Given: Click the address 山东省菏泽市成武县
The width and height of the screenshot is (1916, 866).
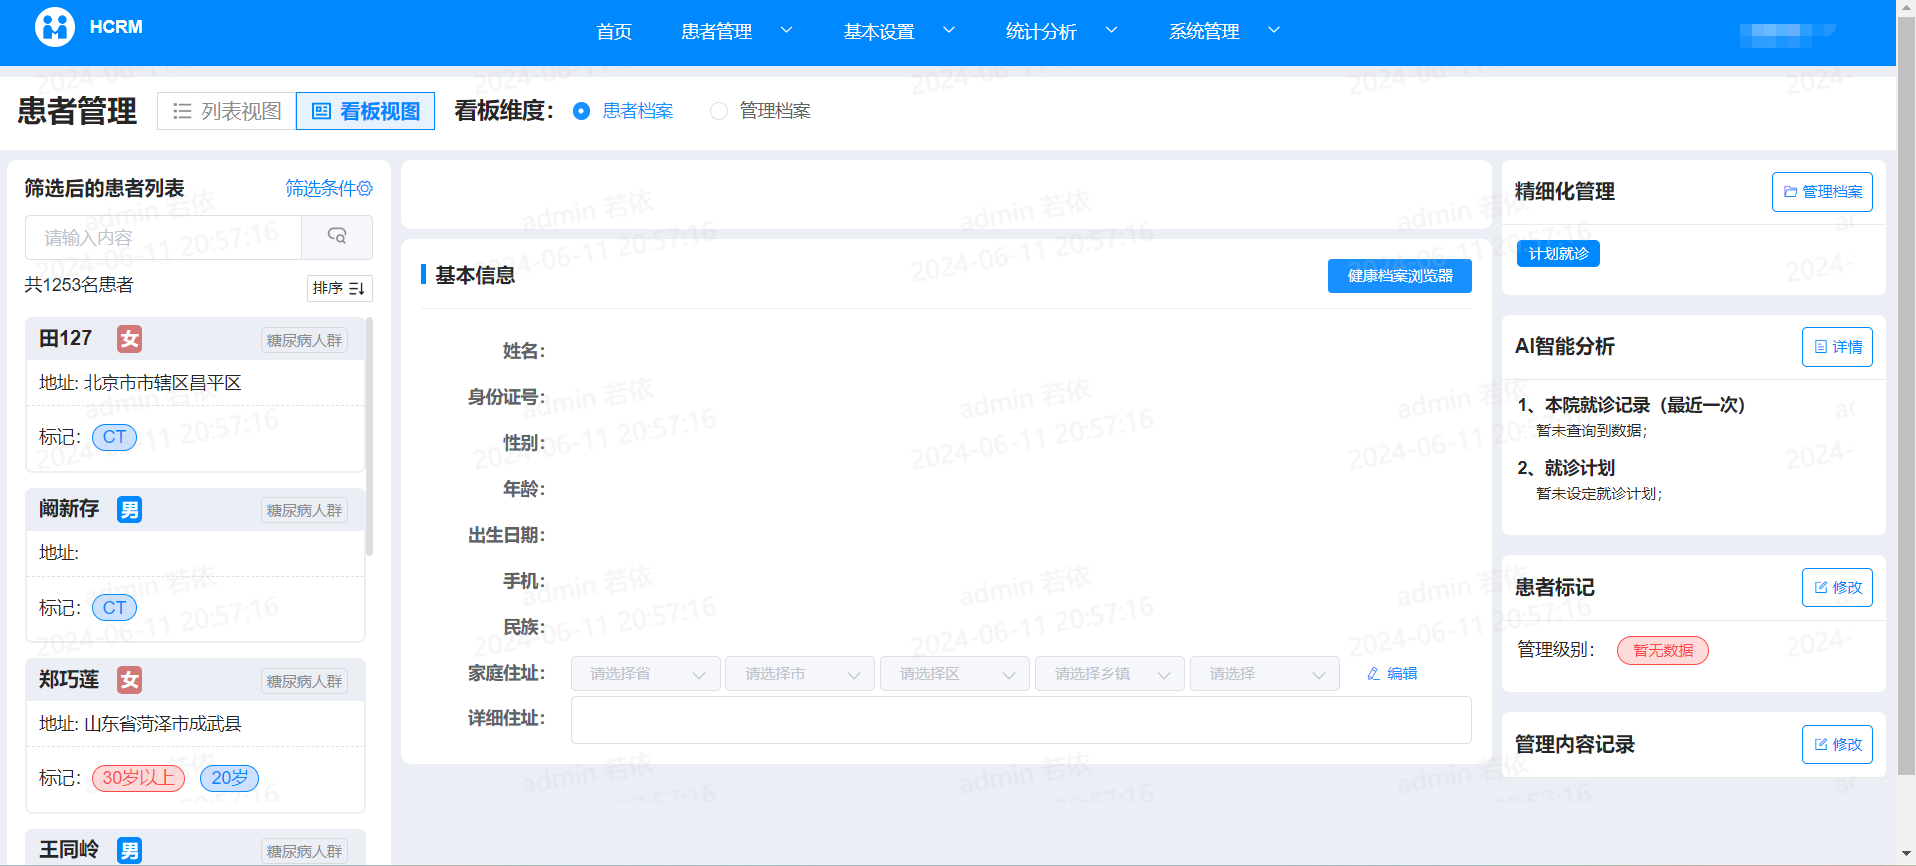Looking at the screenshot, I should (x=163, y=724).
